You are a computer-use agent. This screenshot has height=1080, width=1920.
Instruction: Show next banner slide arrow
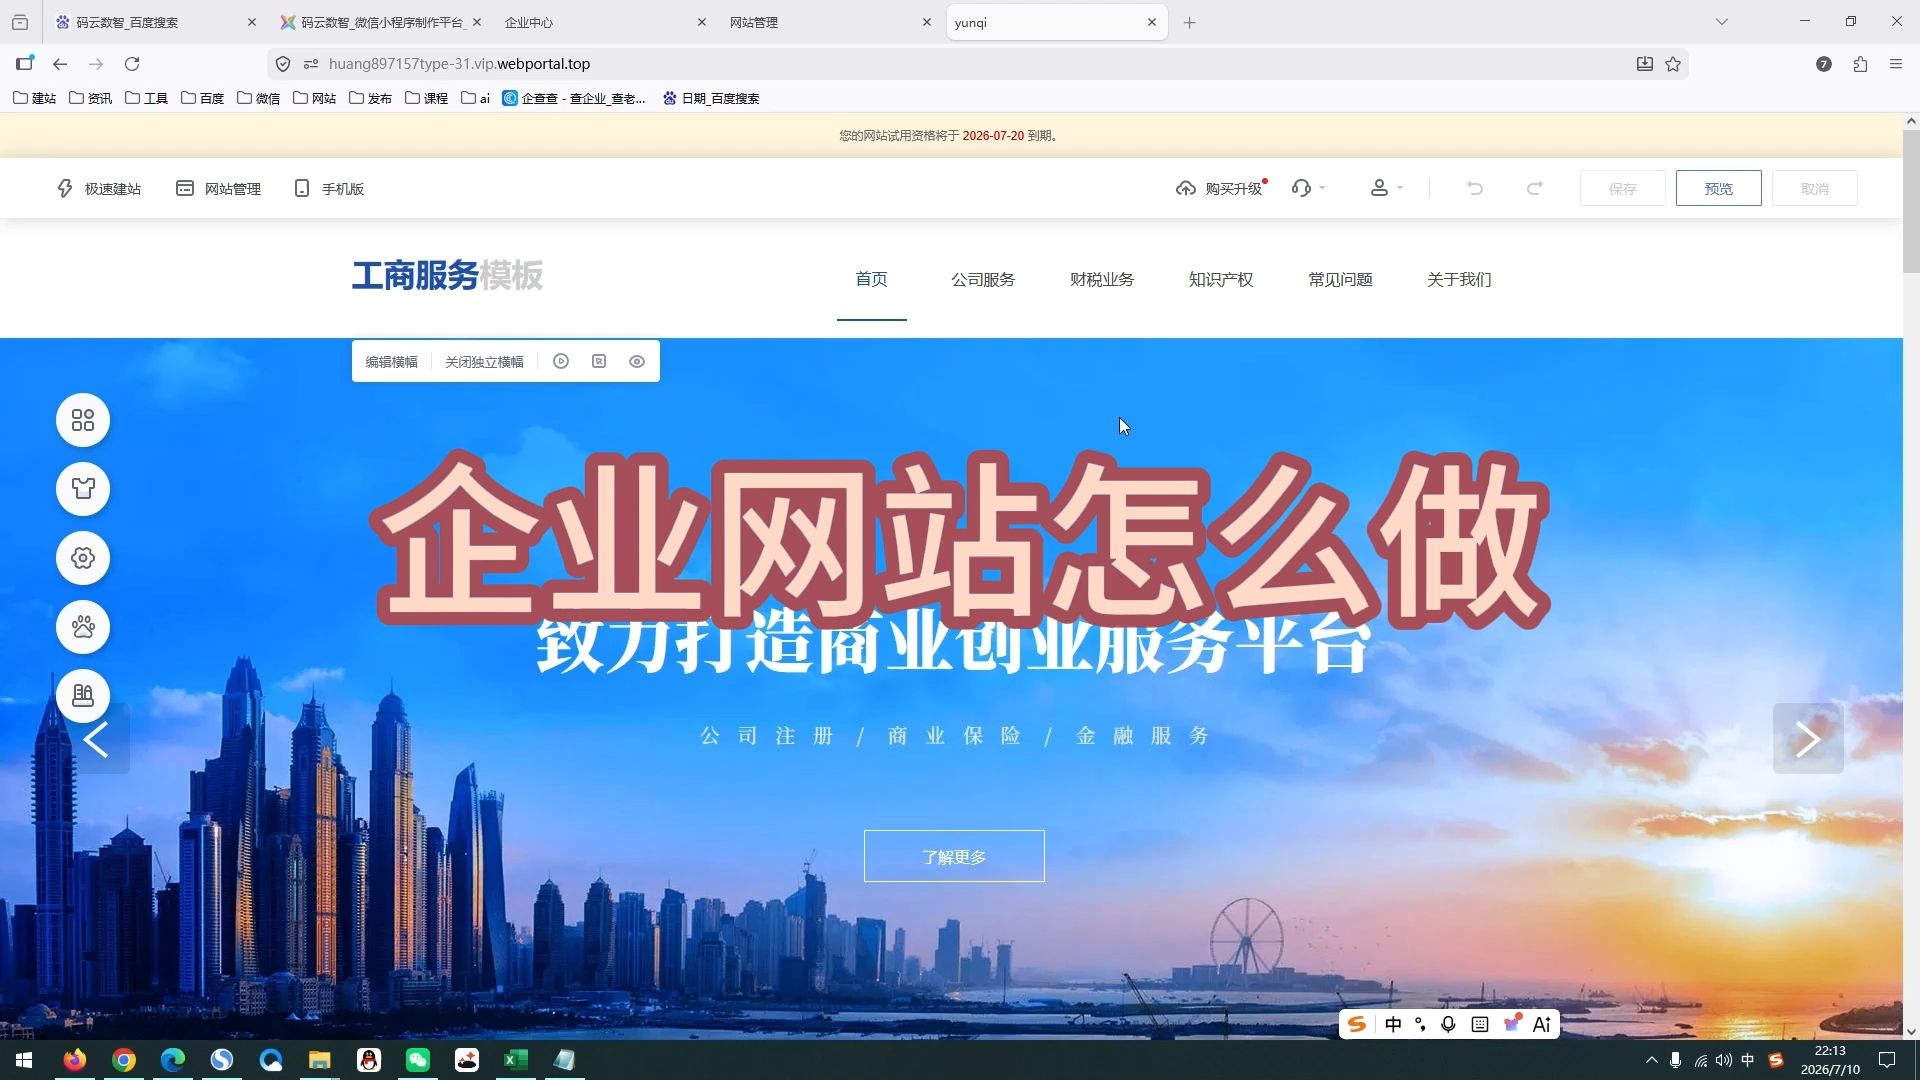1808,739
